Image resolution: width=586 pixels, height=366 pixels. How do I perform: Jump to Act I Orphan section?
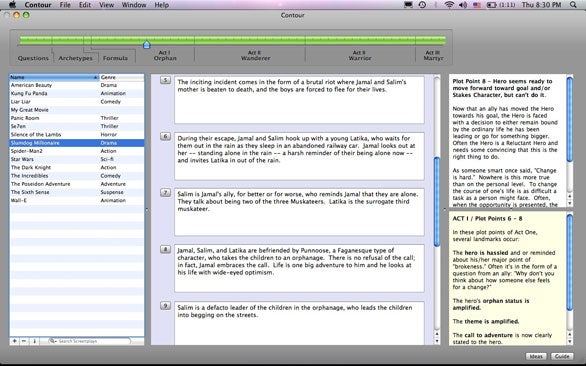point(165,55)
